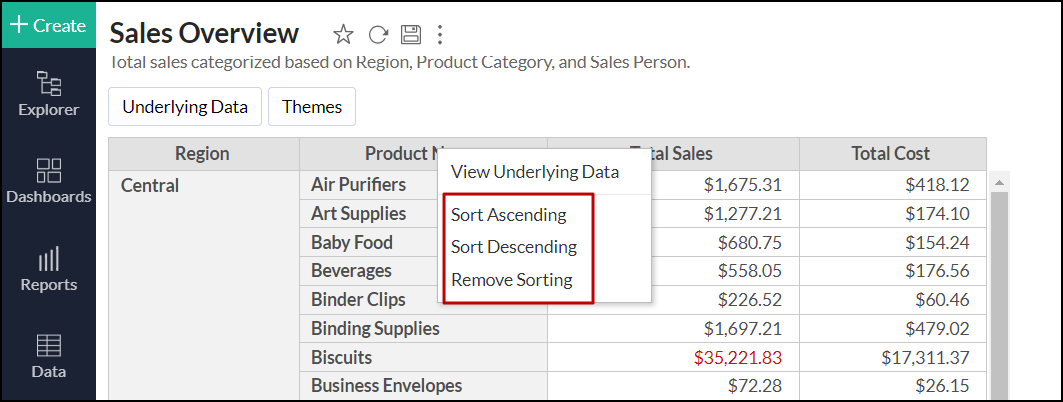Open the Data sidebar icon
Viewport: 1063px width, 402px height.
[48, 356]
